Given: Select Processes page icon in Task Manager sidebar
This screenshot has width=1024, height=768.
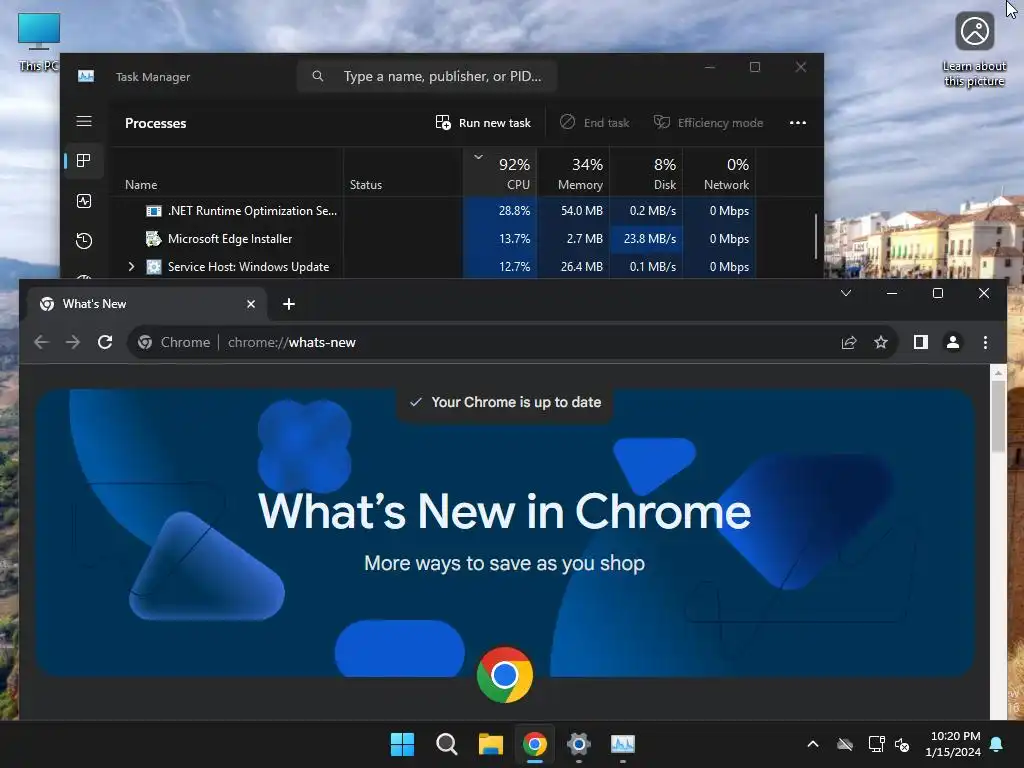Looking at the screenshot, I should coord(84,161).
